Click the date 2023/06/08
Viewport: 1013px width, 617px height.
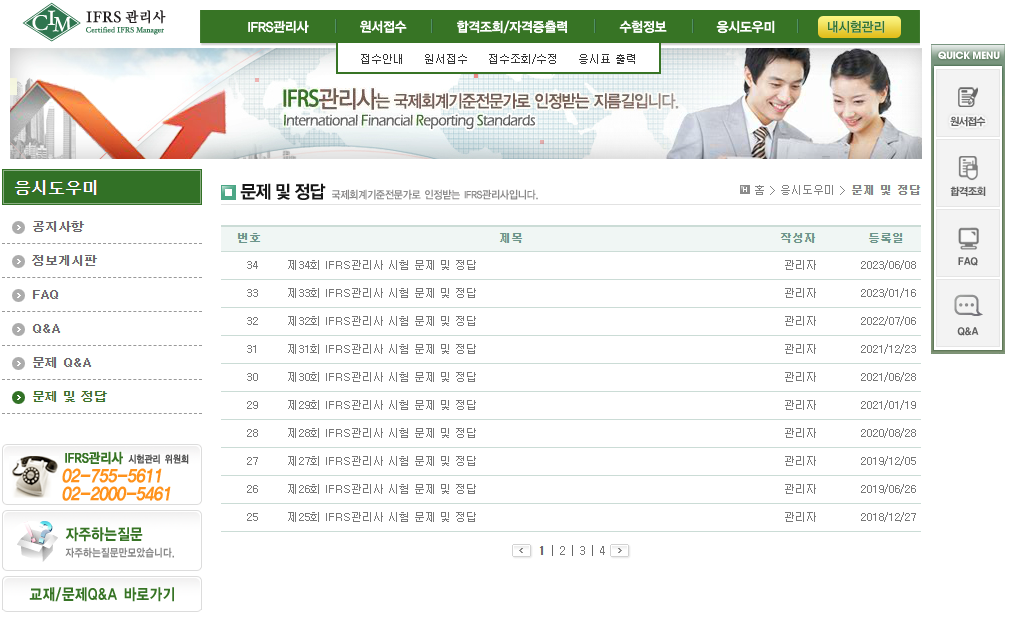[x=888, y=265]
